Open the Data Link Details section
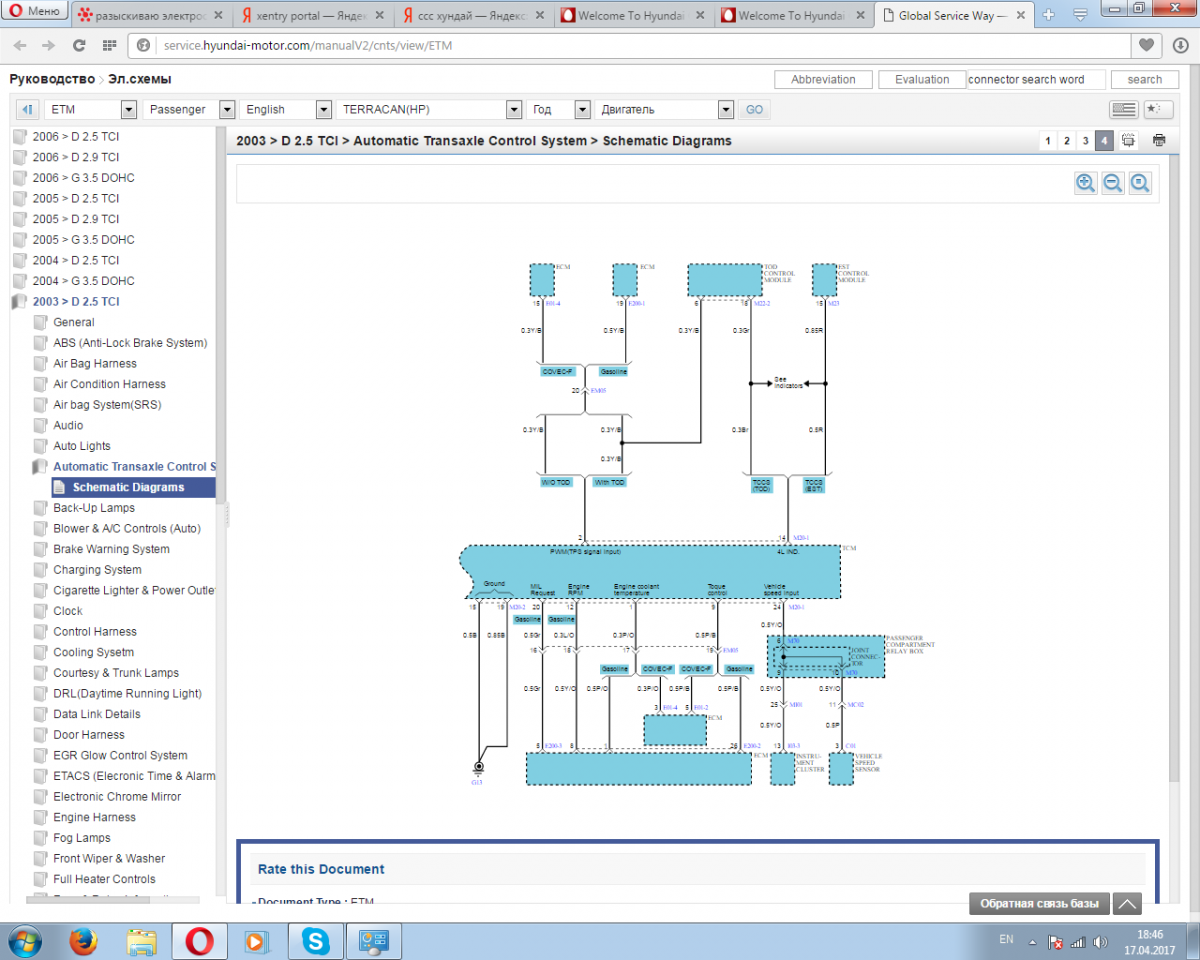This screenshot has width=1200, height=960. tap(97, 714)
